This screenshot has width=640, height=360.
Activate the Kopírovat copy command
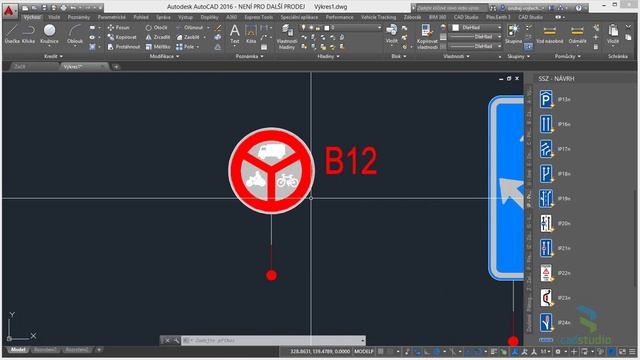click(122, 37)
